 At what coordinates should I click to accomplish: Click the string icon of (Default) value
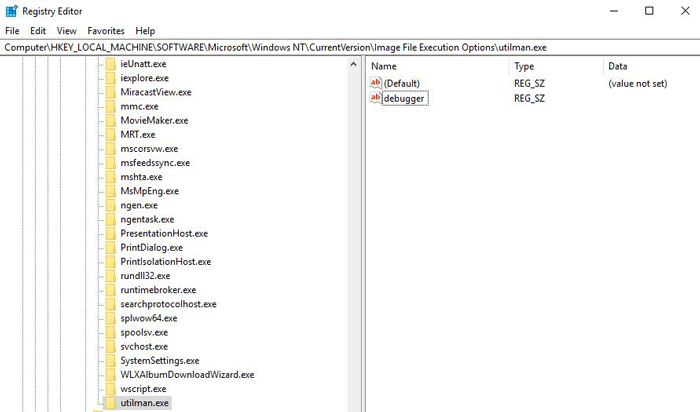pos(375,83)
